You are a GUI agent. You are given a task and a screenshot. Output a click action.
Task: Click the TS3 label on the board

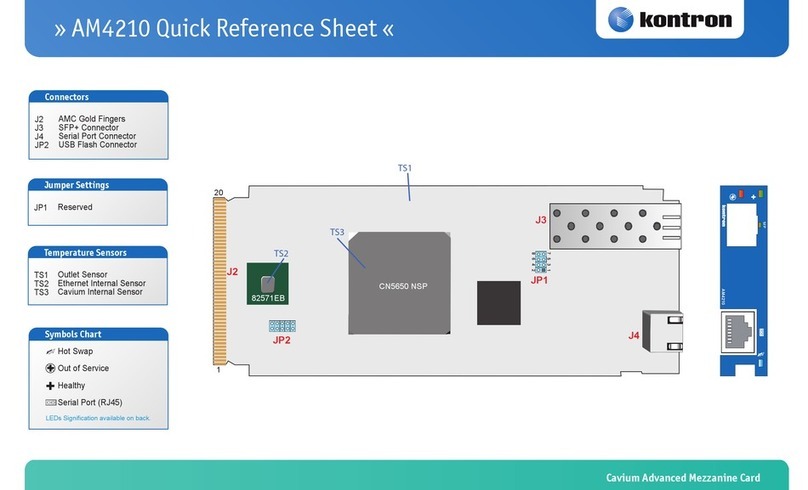[x=337, y=232]
